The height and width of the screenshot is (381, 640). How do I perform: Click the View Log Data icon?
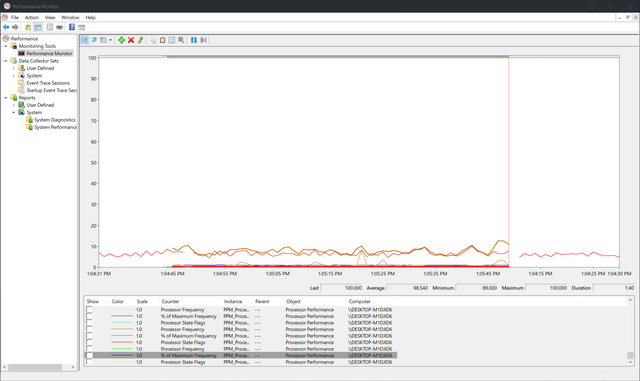pyautogui.click(x=94, y=40)
